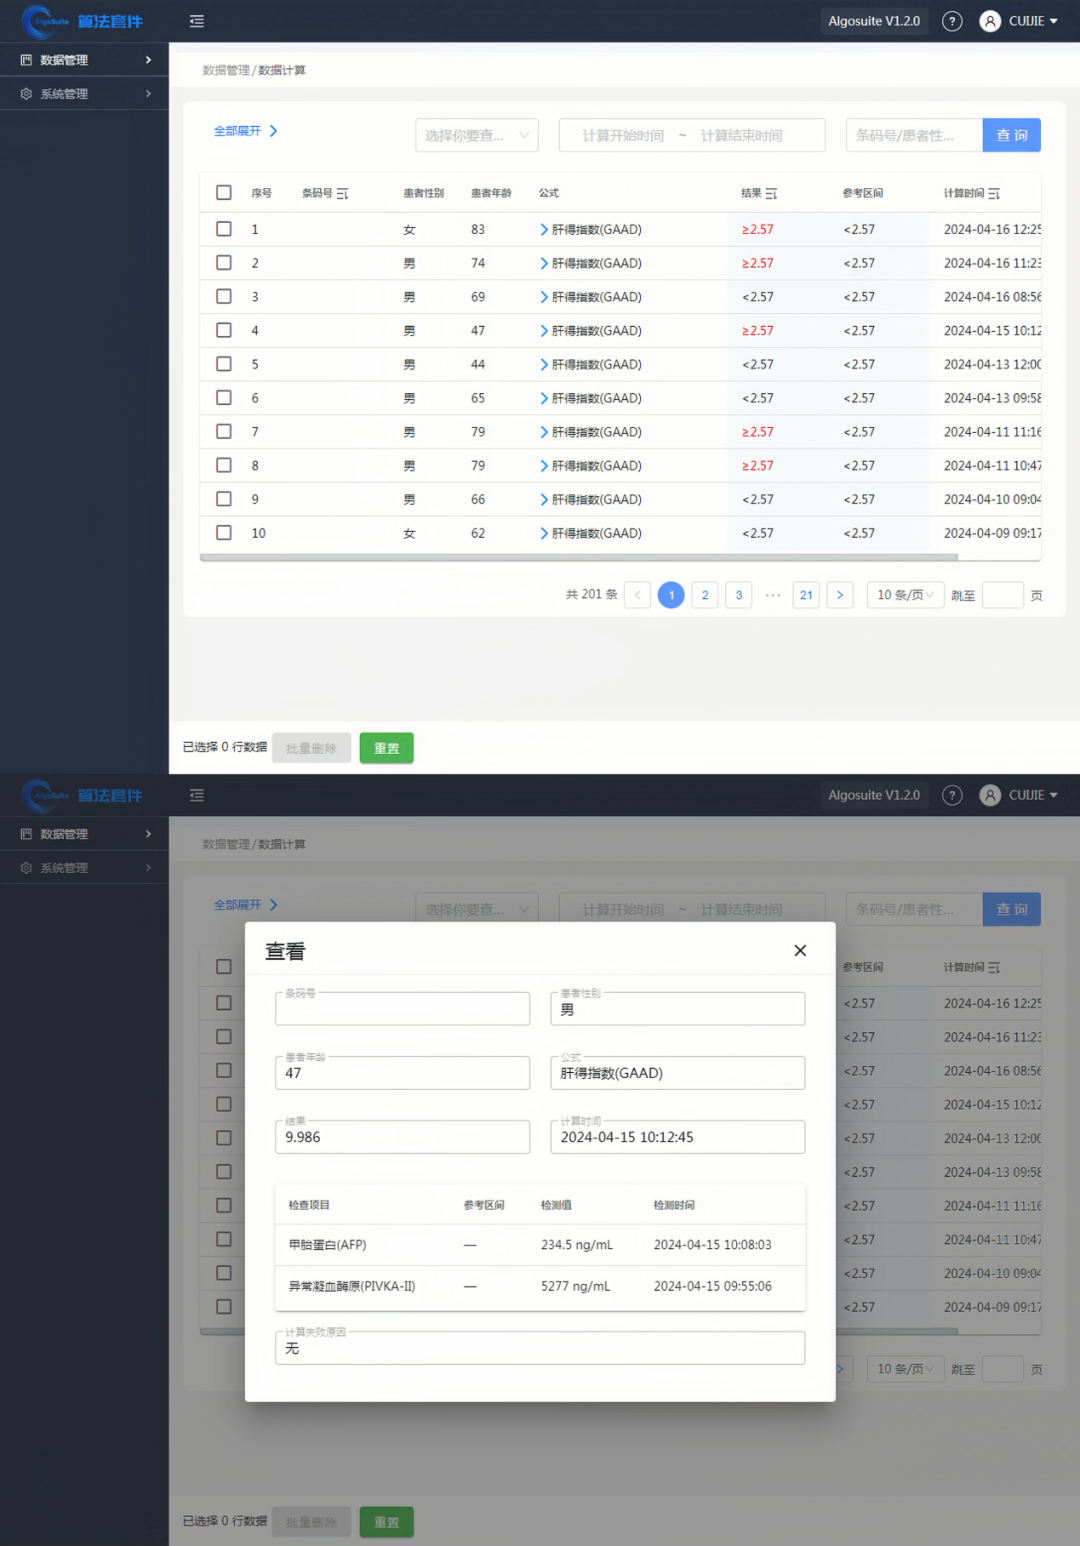Open 数据管理 sidebar menu in top screenshot

pos(84,60)
